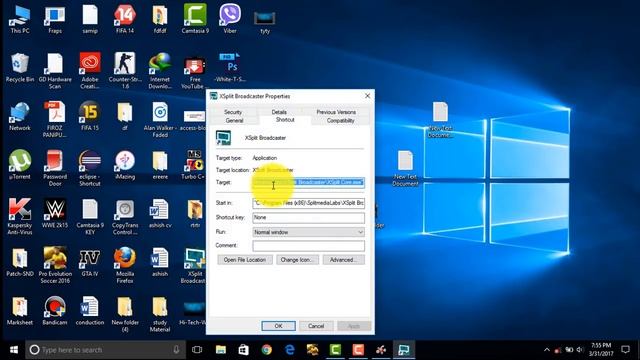Click the Shortcut key field

309,218
